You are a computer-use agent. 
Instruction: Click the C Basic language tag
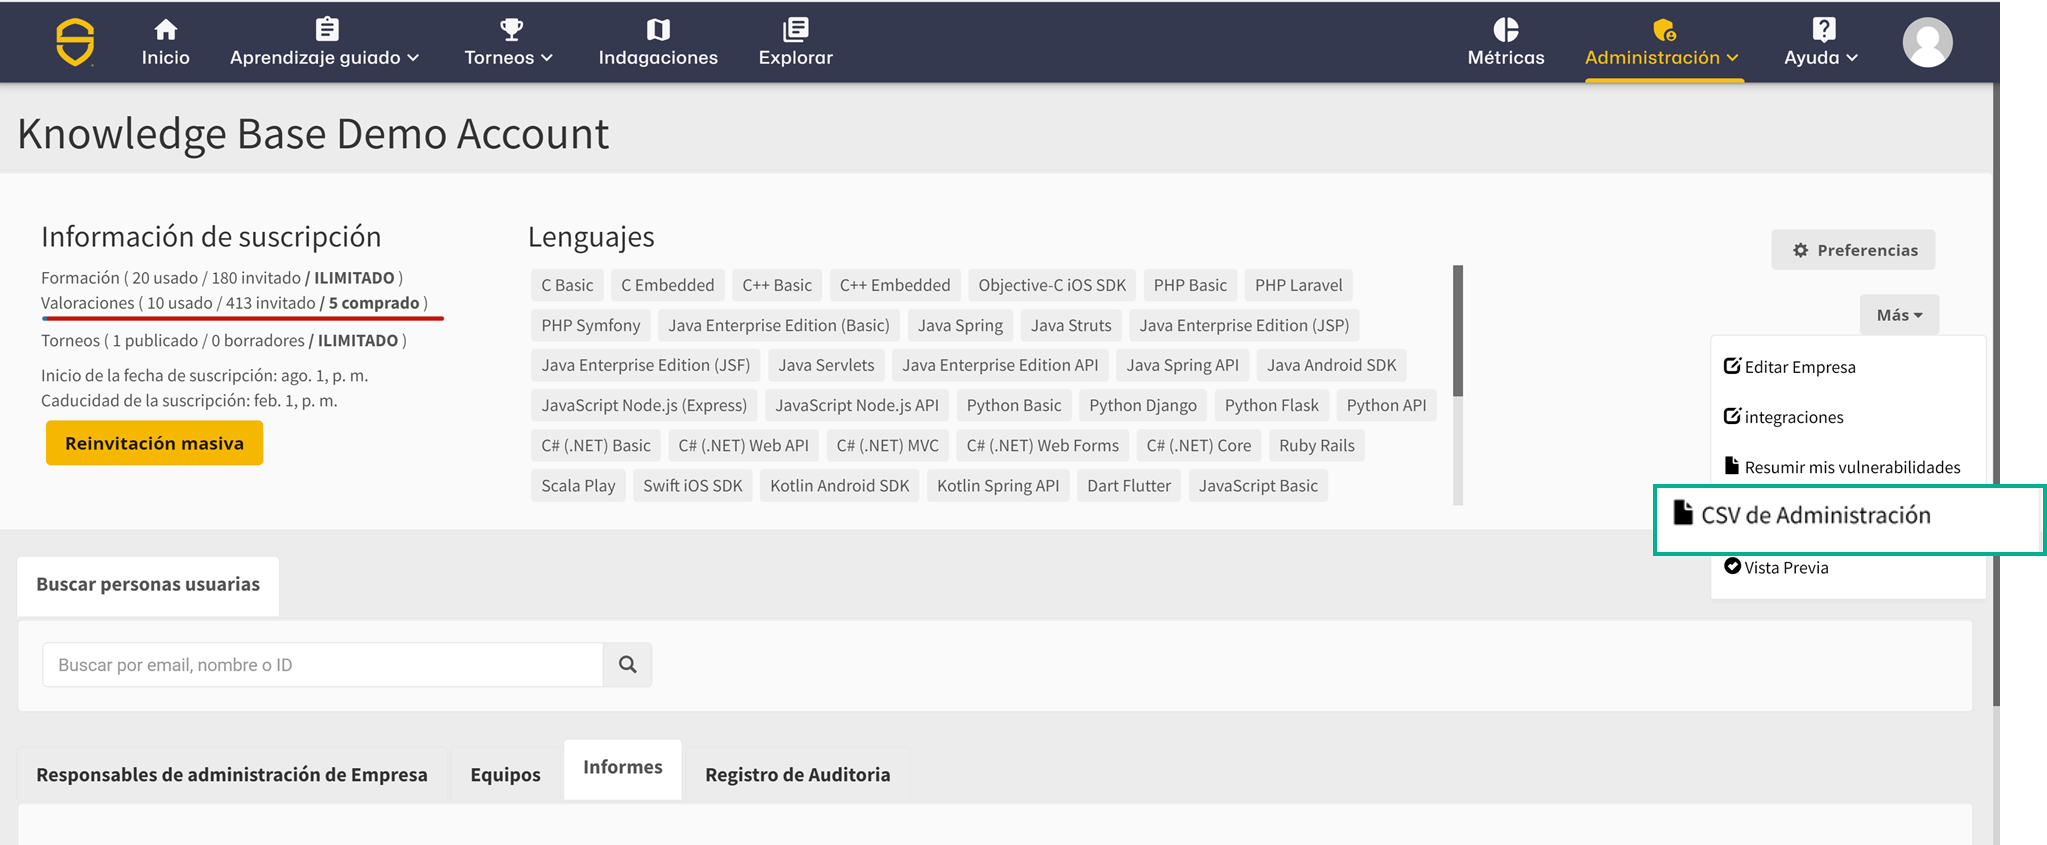(x=567, y=285)
